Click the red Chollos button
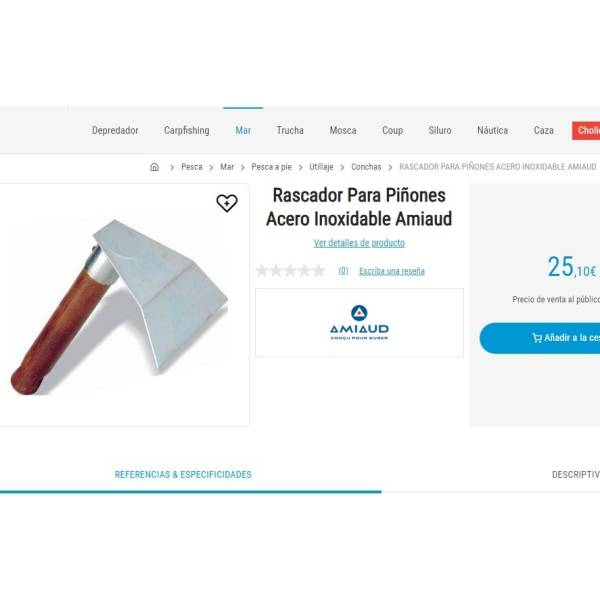600x600 pixels. click(x=586, y=130)
